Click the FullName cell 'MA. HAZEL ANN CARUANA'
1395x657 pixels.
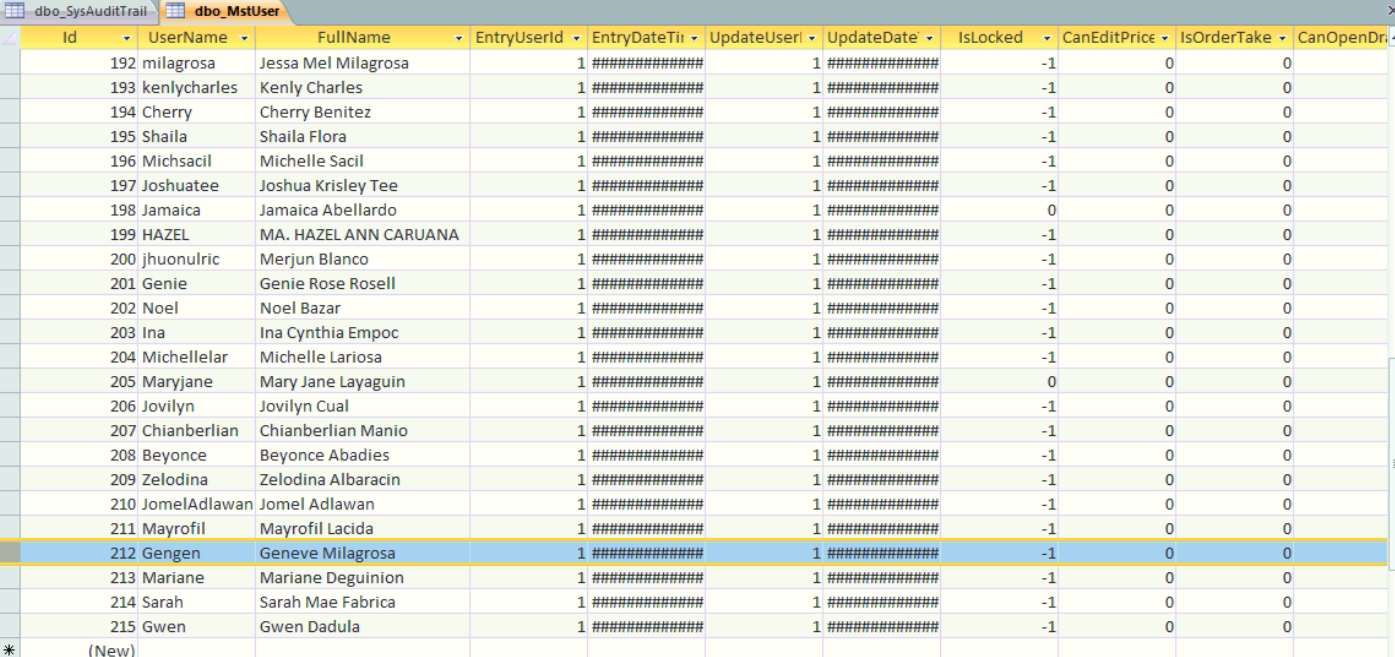359,235
